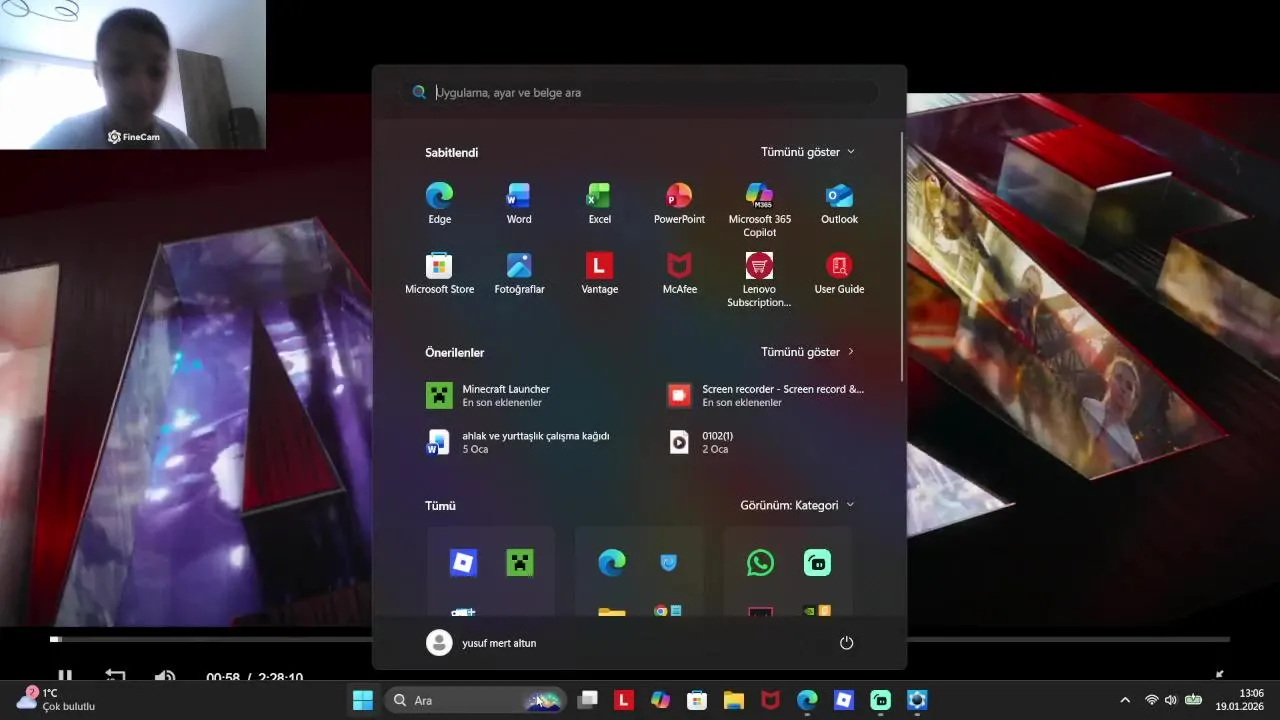
Task: Open the blue gear app on taskbar
Action: click(917, 700)
